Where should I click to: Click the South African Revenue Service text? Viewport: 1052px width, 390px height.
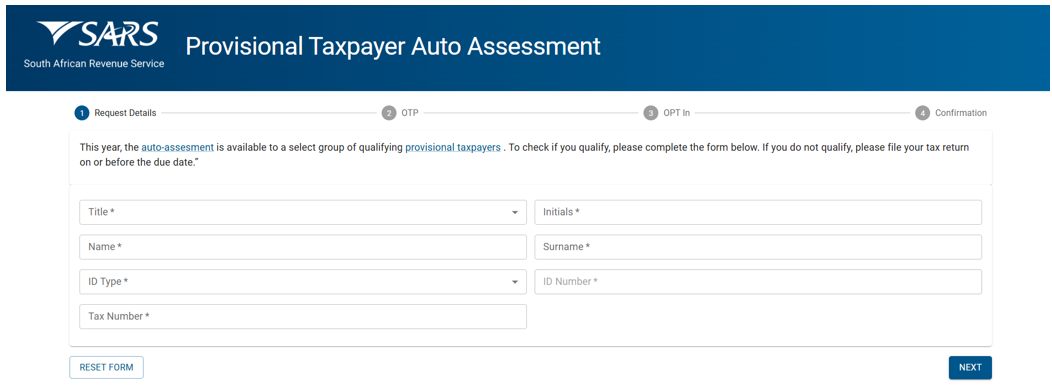click(94, 64)
